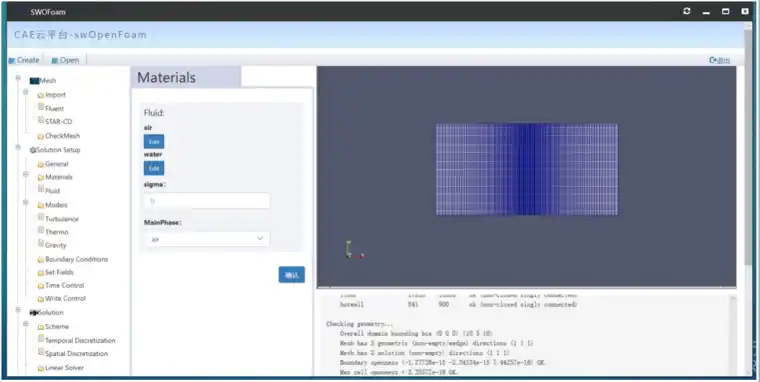Collapse the Scheme tree expander

coord(26,324)
